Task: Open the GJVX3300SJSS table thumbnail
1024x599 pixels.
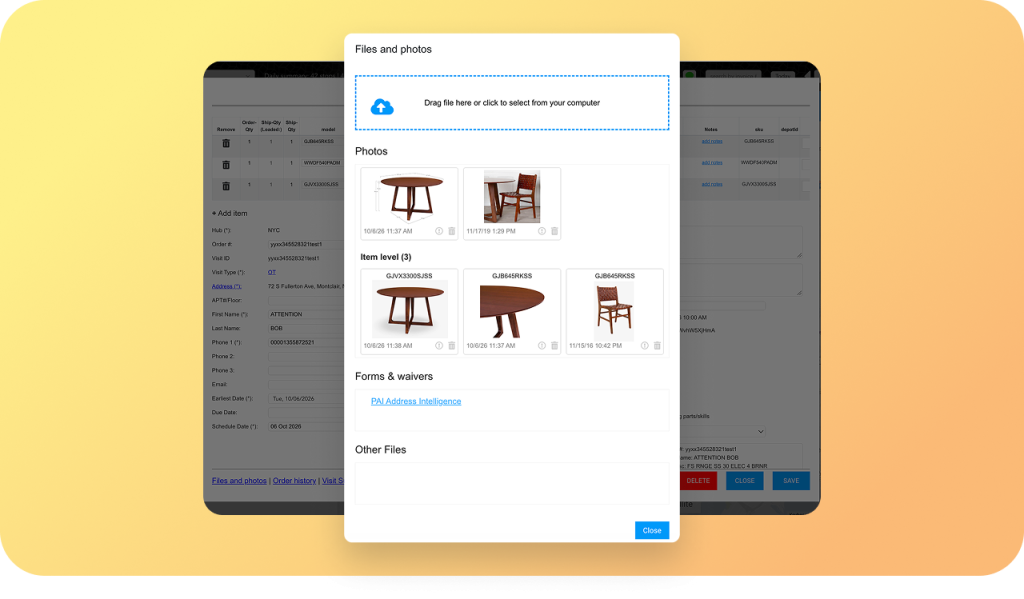Action: (409, 310)
